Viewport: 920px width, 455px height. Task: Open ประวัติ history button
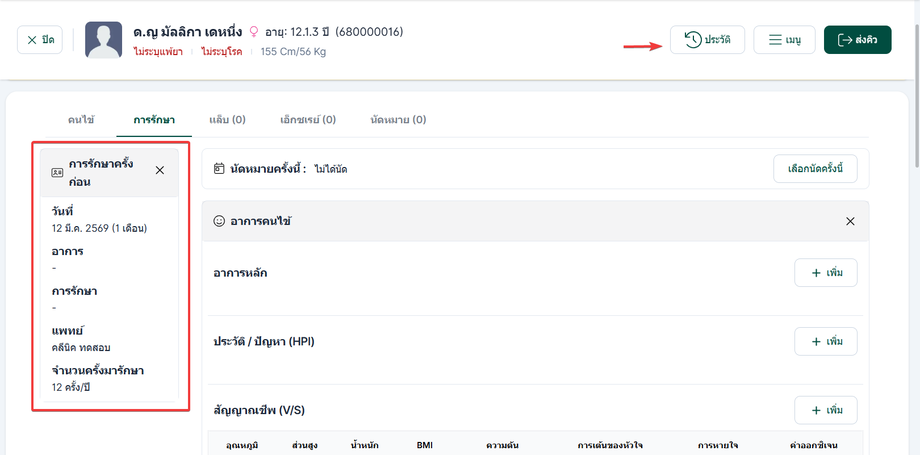pyautogui.click(x=707, y=40)
